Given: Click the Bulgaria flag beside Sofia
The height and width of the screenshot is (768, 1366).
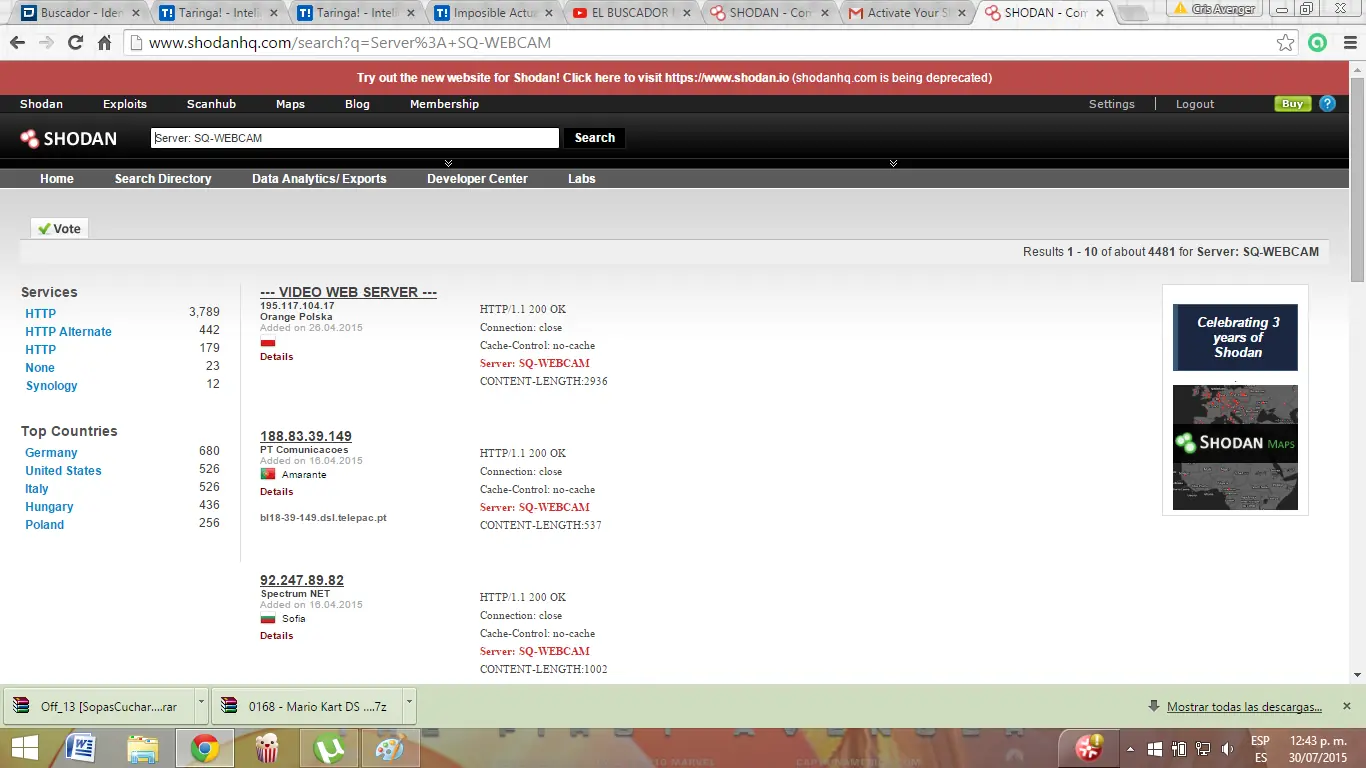Looking at the screenshot, I should point(267,618).
